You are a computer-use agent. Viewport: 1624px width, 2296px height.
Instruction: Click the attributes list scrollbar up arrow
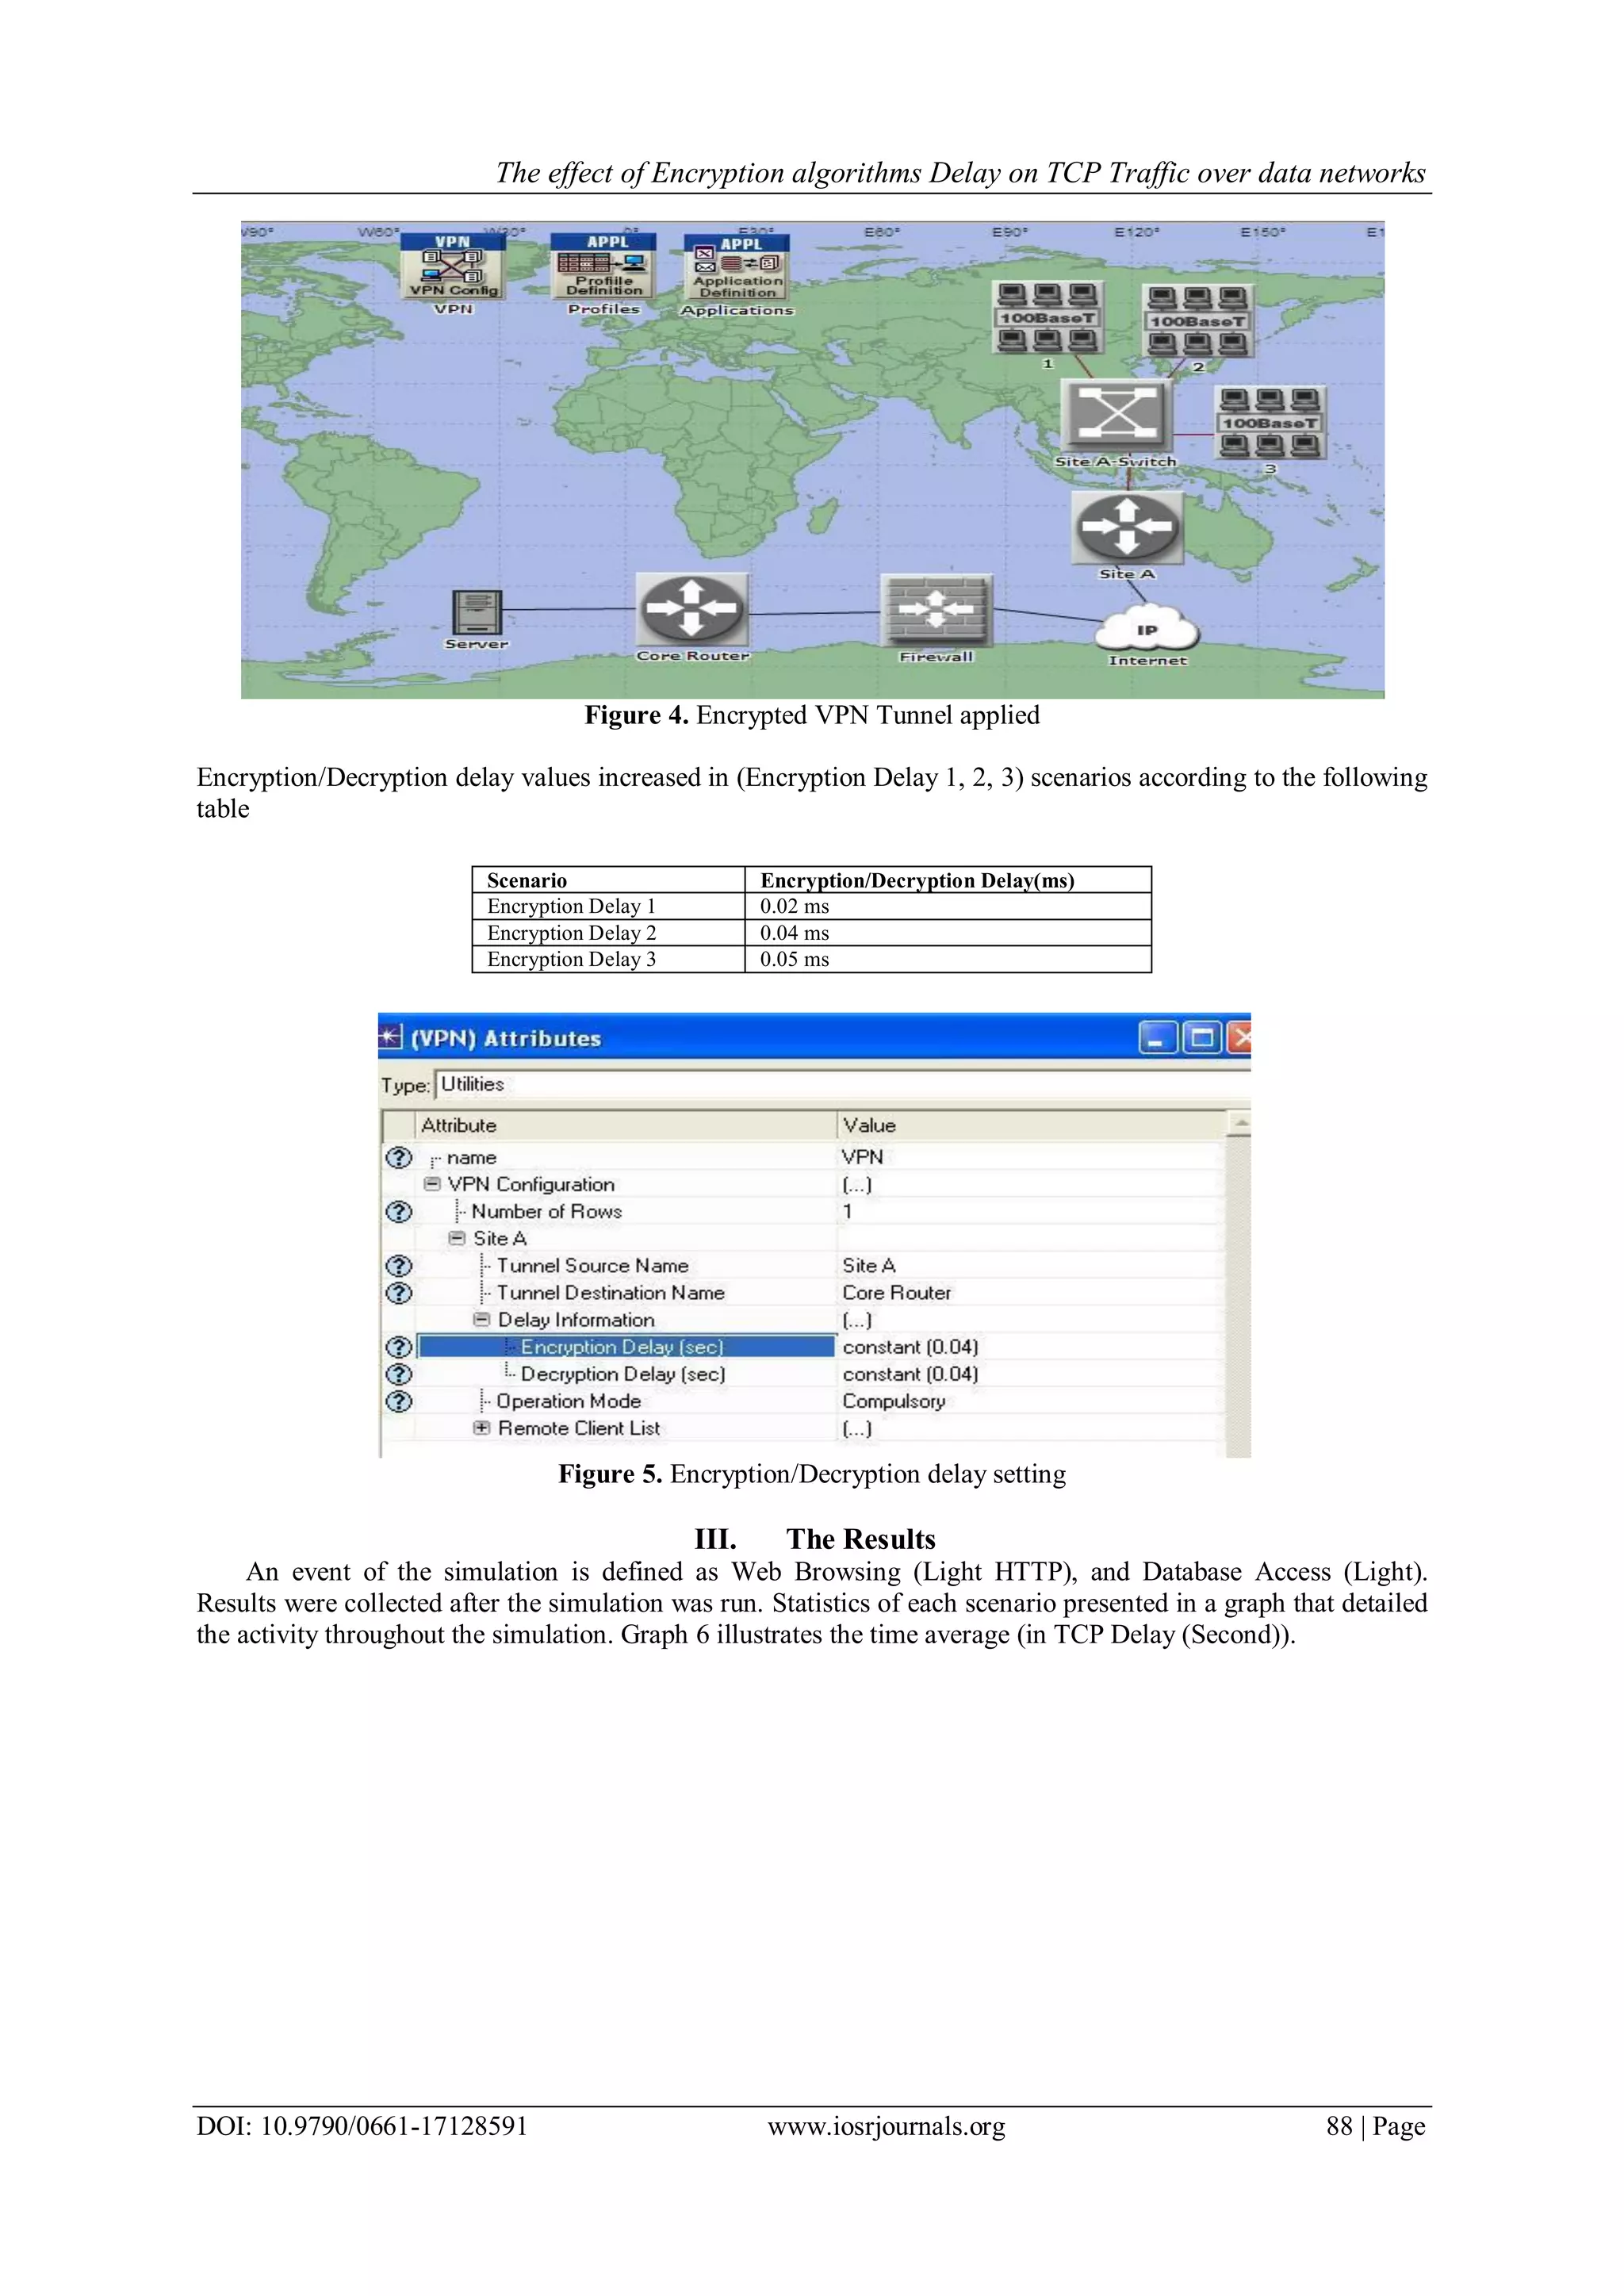(1239, 1124)
